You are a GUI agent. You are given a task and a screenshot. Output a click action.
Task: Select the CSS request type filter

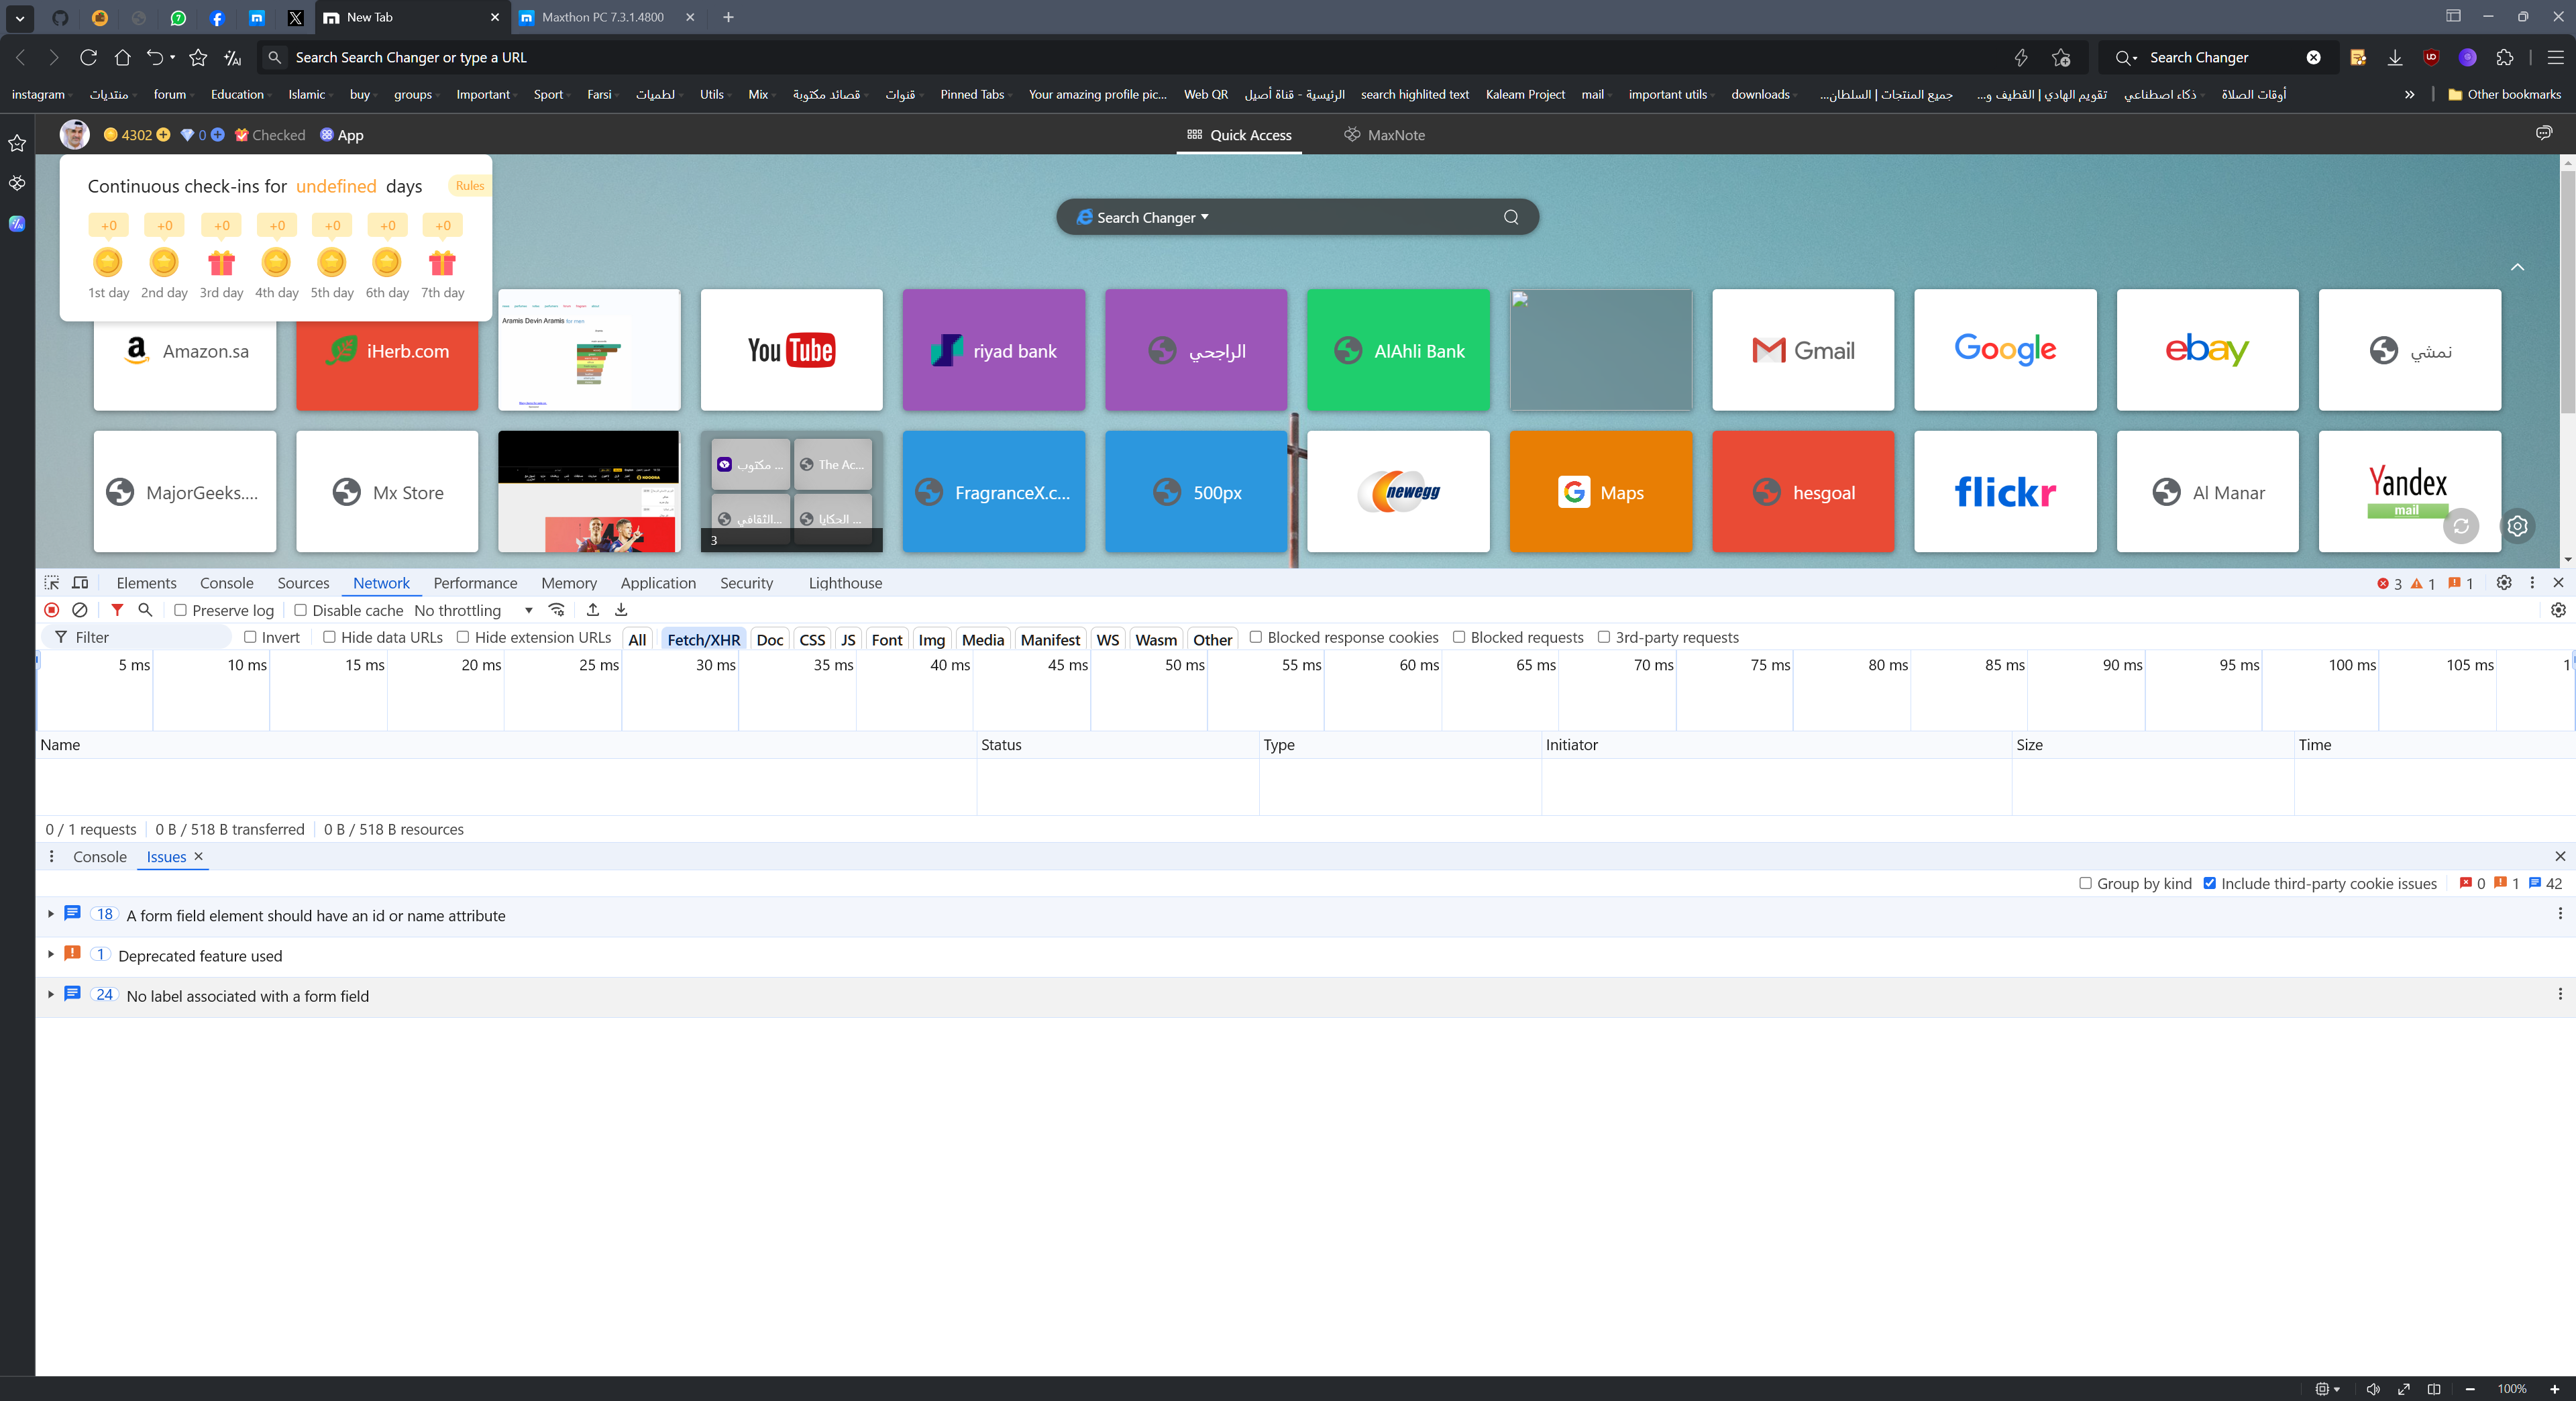(x=812, y=639)
